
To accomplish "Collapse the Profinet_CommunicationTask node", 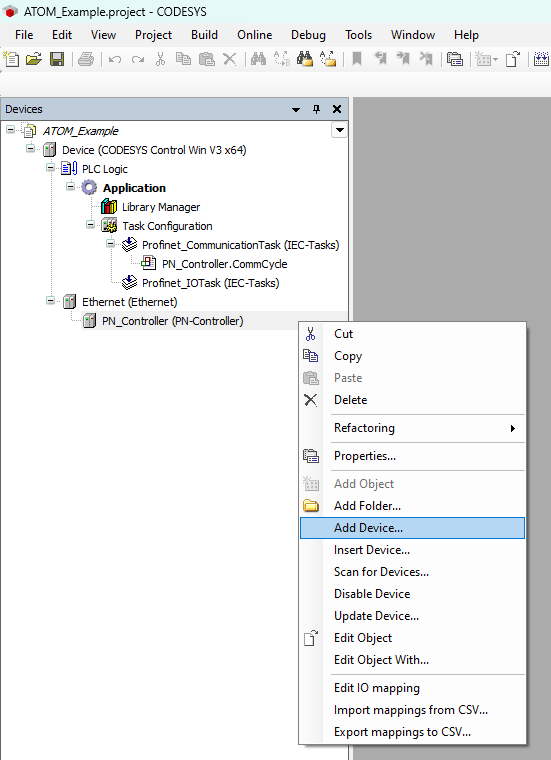I will pyautogui.click(x=110, y=244).
